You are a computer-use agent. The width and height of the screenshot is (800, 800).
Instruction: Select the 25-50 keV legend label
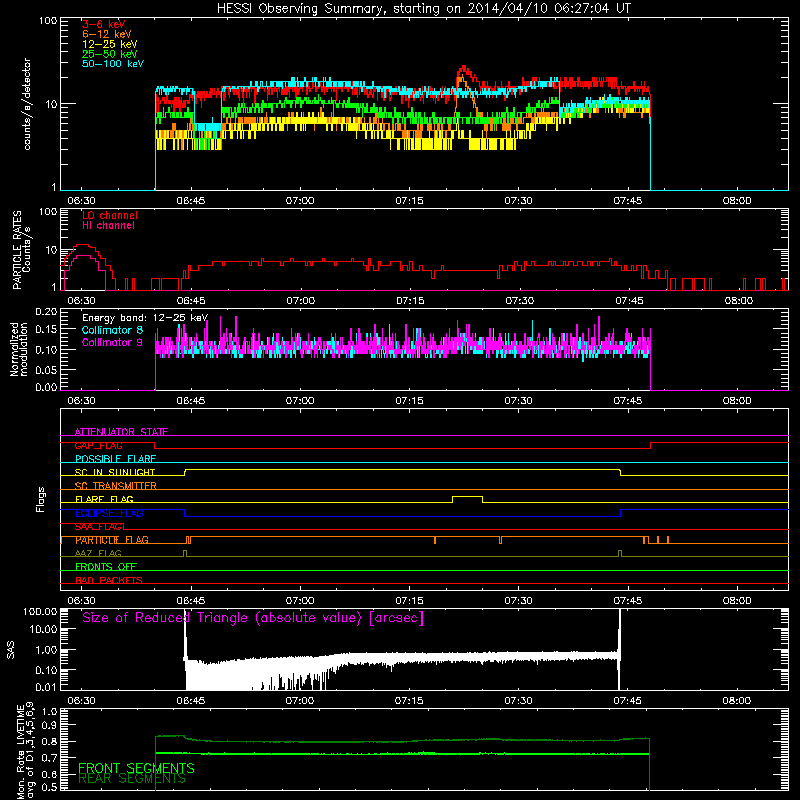point(110,54)
